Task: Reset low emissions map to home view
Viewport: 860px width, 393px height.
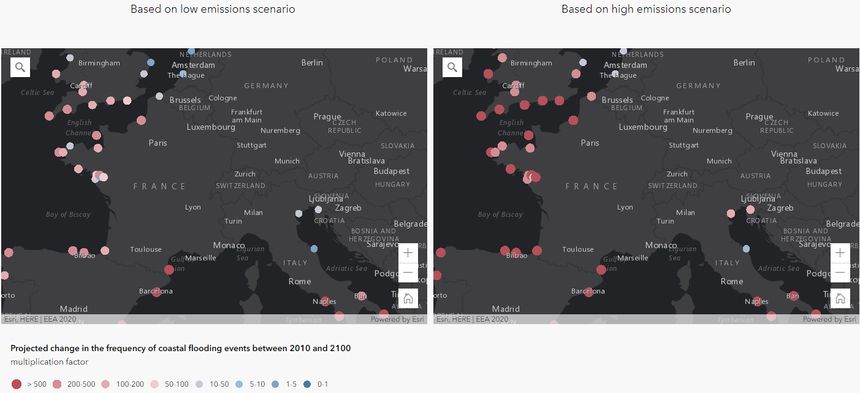Action: coord(408,298)
